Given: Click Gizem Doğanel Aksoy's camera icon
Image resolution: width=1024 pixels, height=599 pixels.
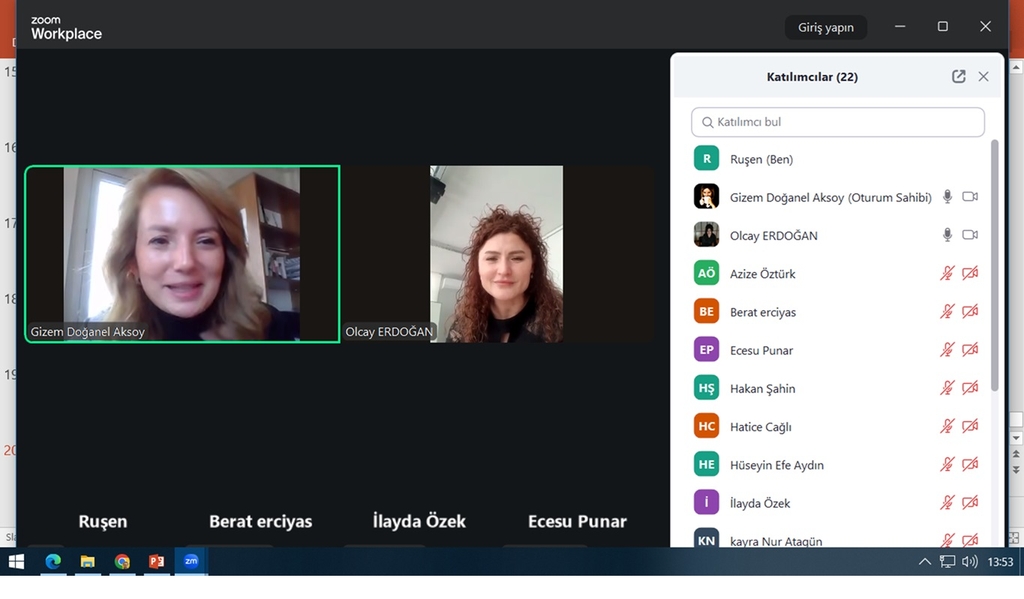Looking at the screenshot, I should click(x=969, y=197).
